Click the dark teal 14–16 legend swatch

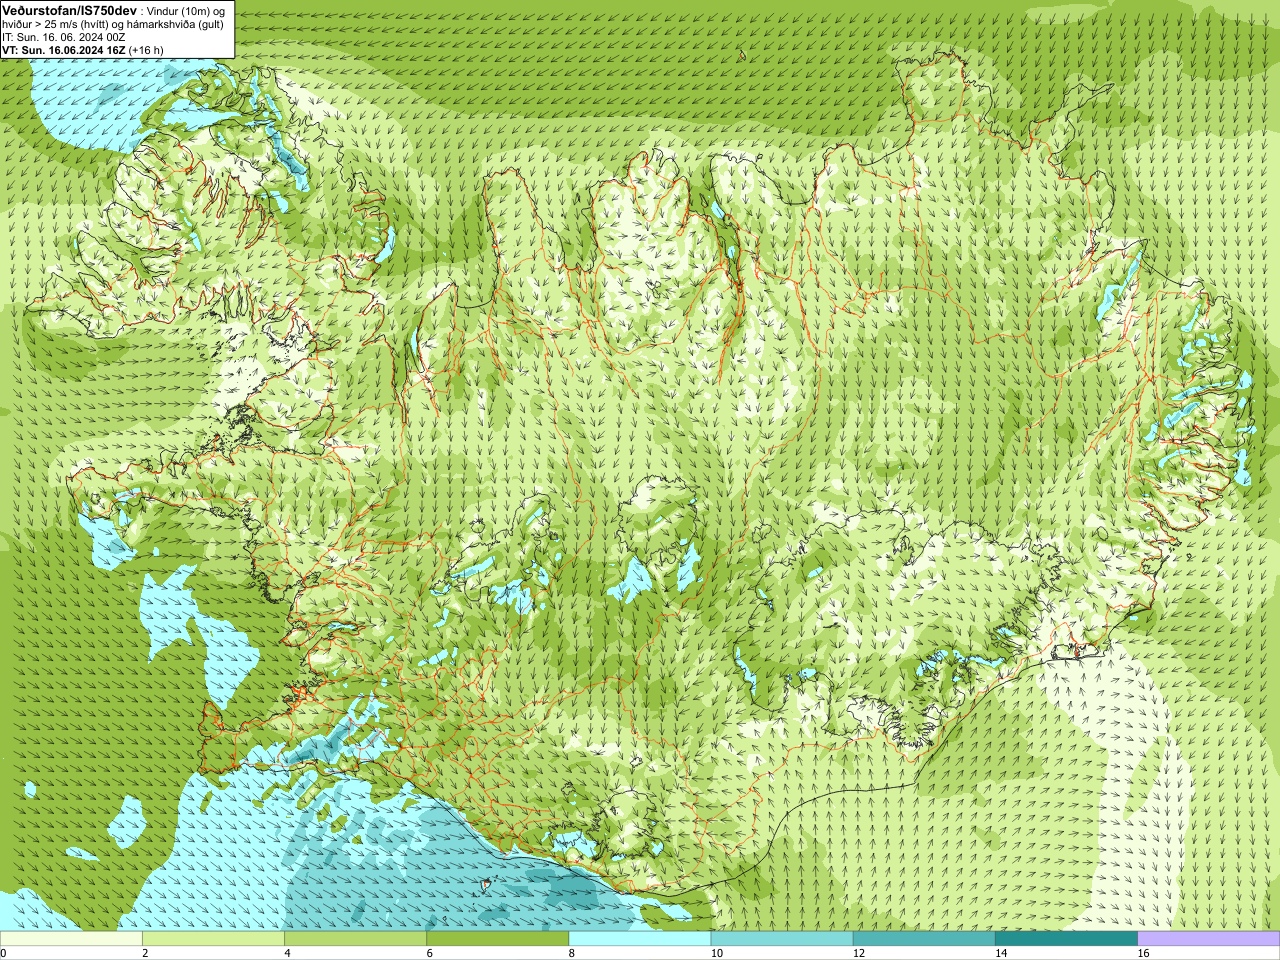(1066, 939)
